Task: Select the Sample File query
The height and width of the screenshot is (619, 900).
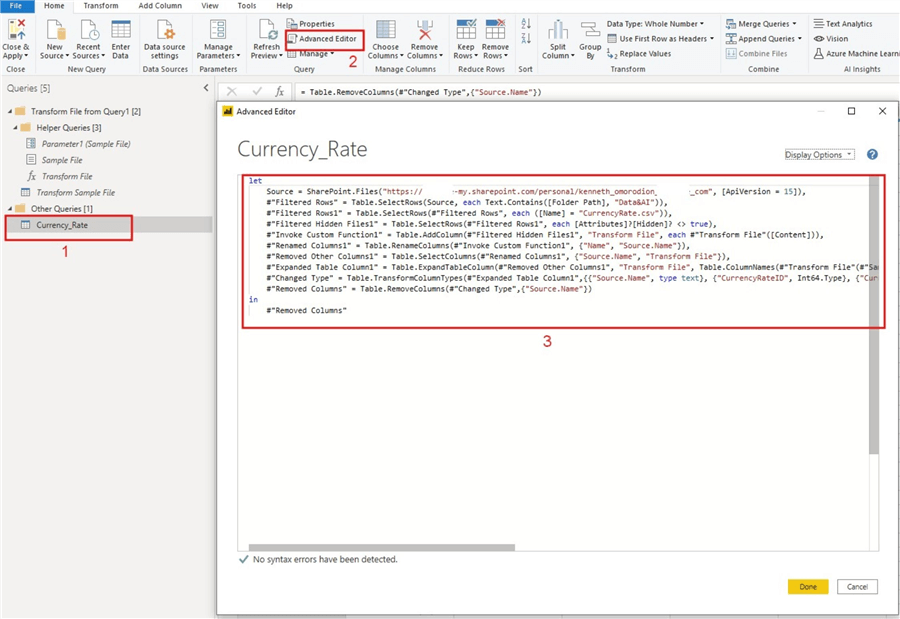Action: (61, 160)
